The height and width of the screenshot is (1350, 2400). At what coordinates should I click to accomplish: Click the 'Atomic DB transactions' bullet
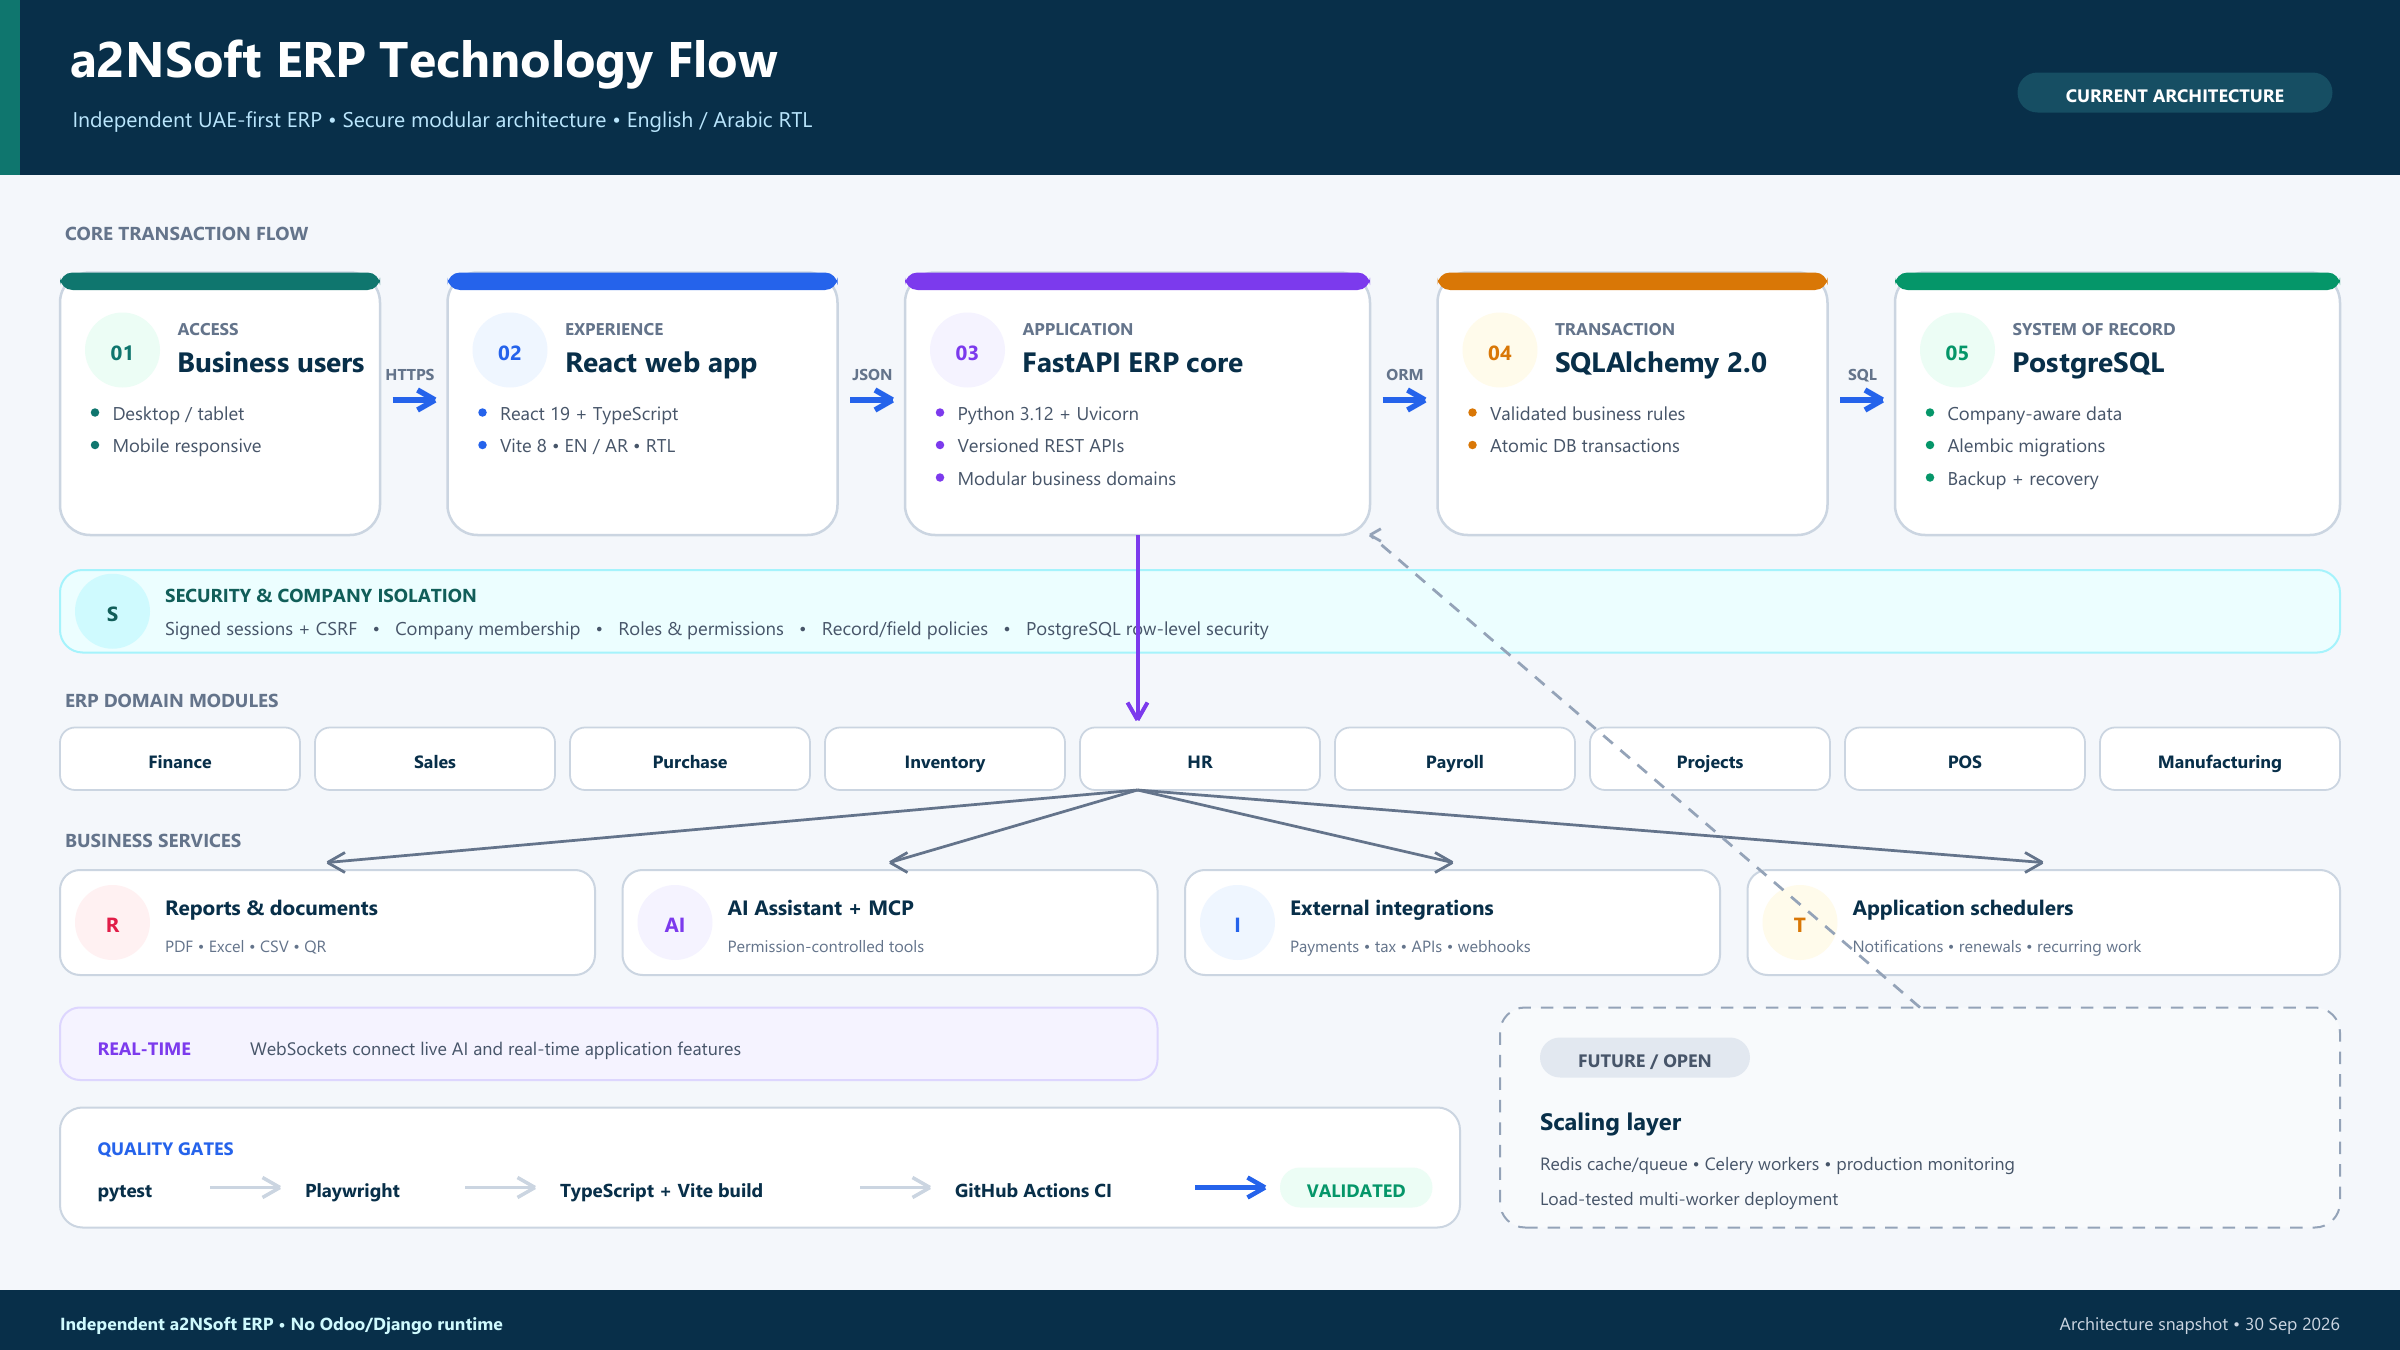click(1584, 445)
